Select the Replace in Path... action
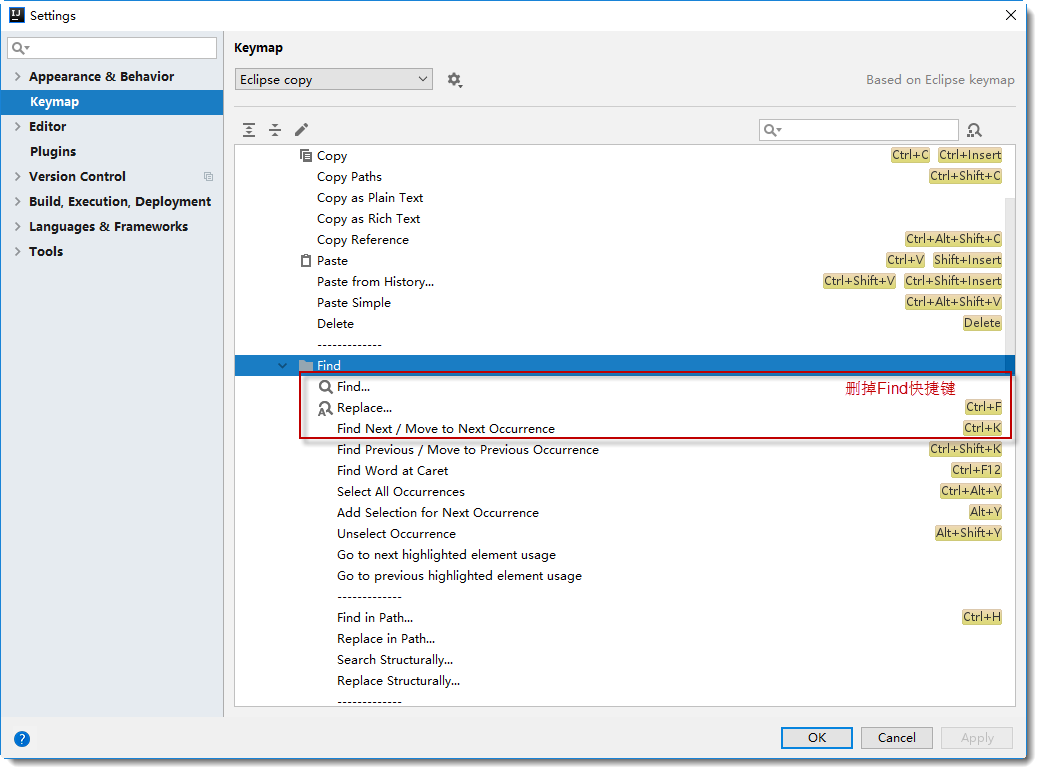Viewport: 1042px width, 774px height. pos(385,639)
